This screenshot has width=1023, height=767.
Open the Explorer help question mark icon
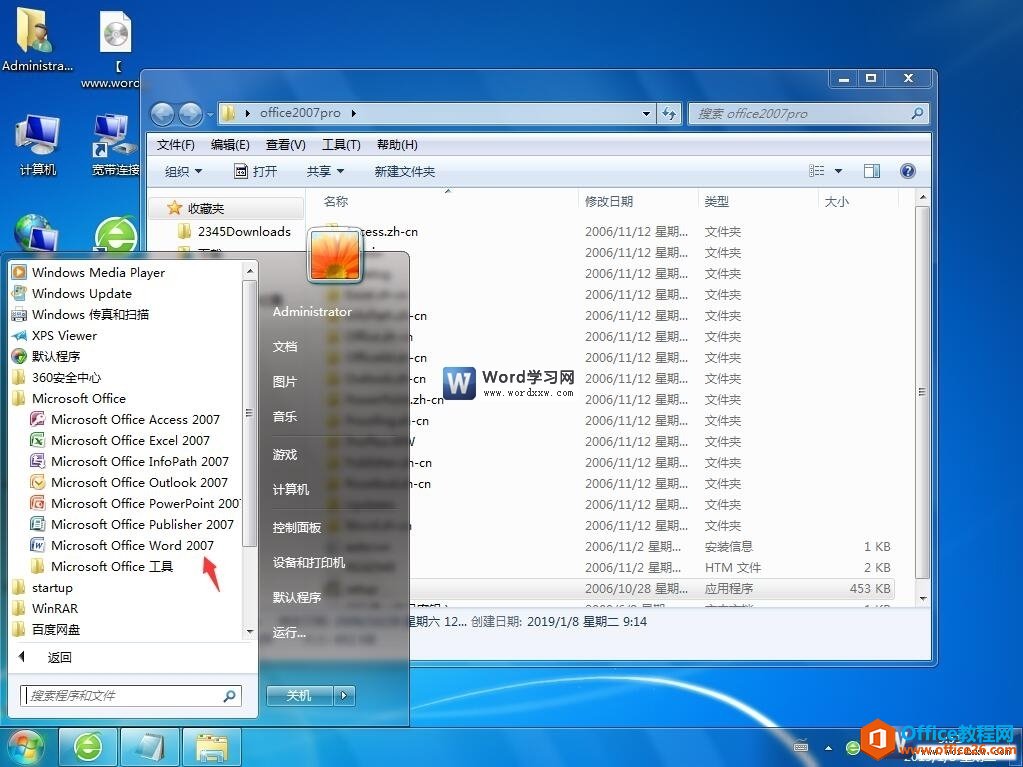point(908,171)
